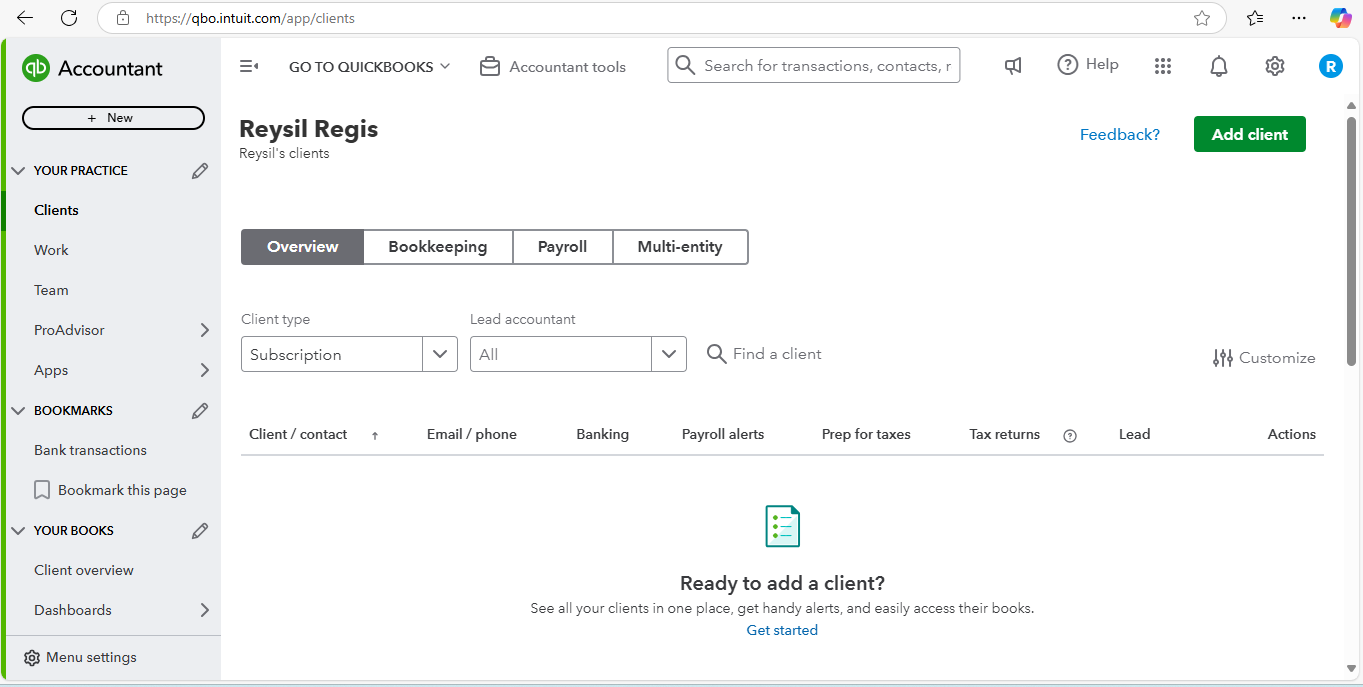Open the Go to QuickBooks dropdown
This screenshot has width=1363, height=687.
[370, 67]
